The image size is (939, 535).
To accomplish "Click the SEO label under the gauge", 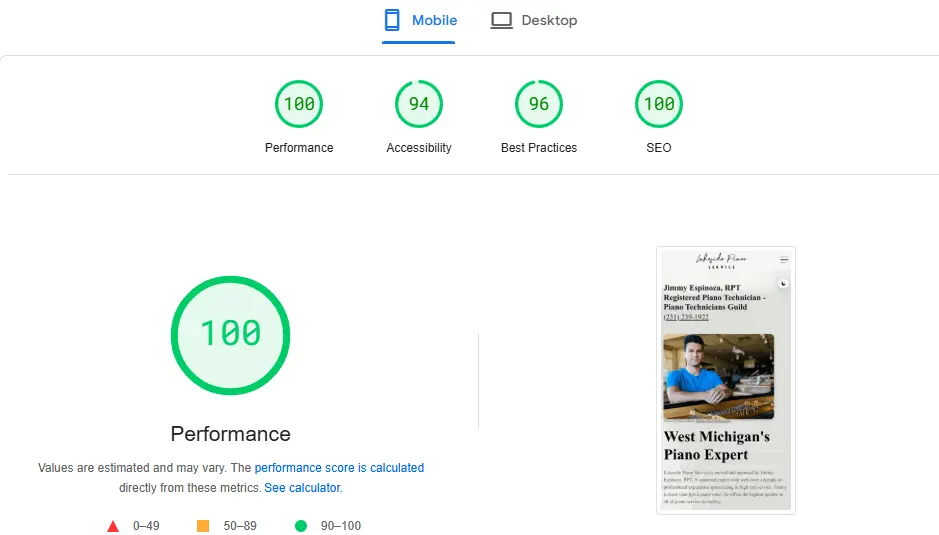I will pos(659,147).
